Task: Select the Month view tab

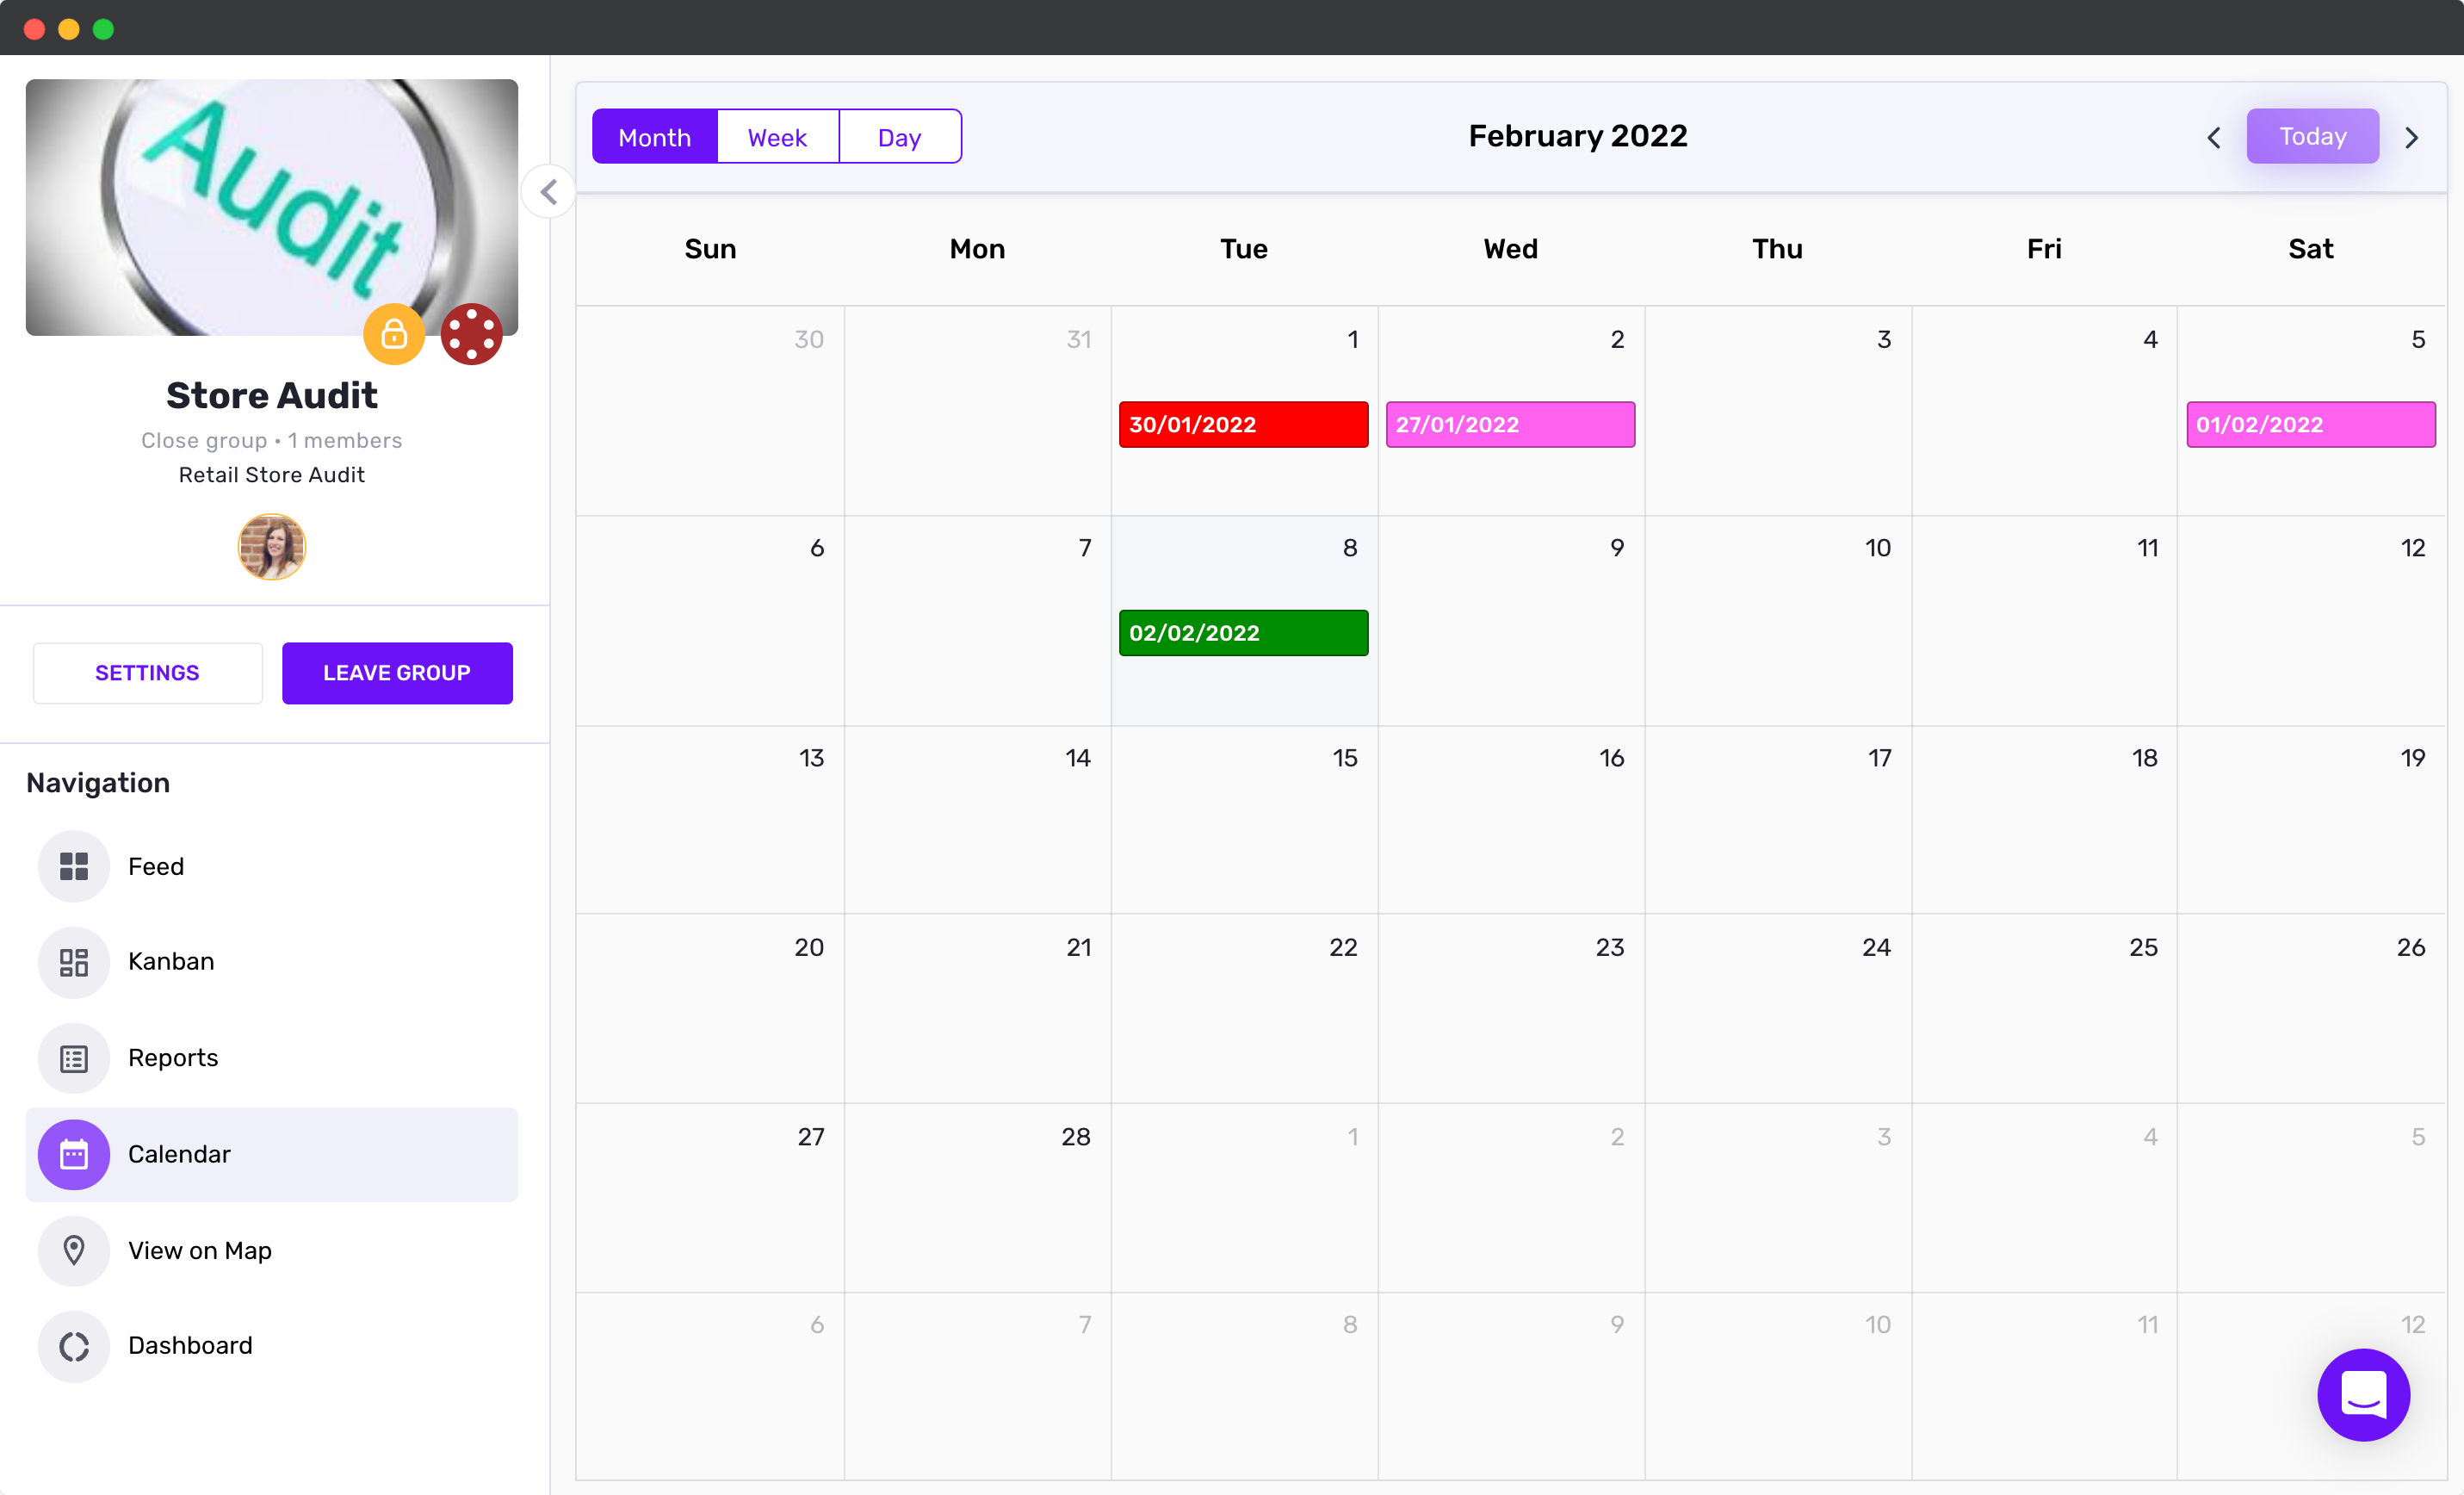Action: click(x=654, y=137)
